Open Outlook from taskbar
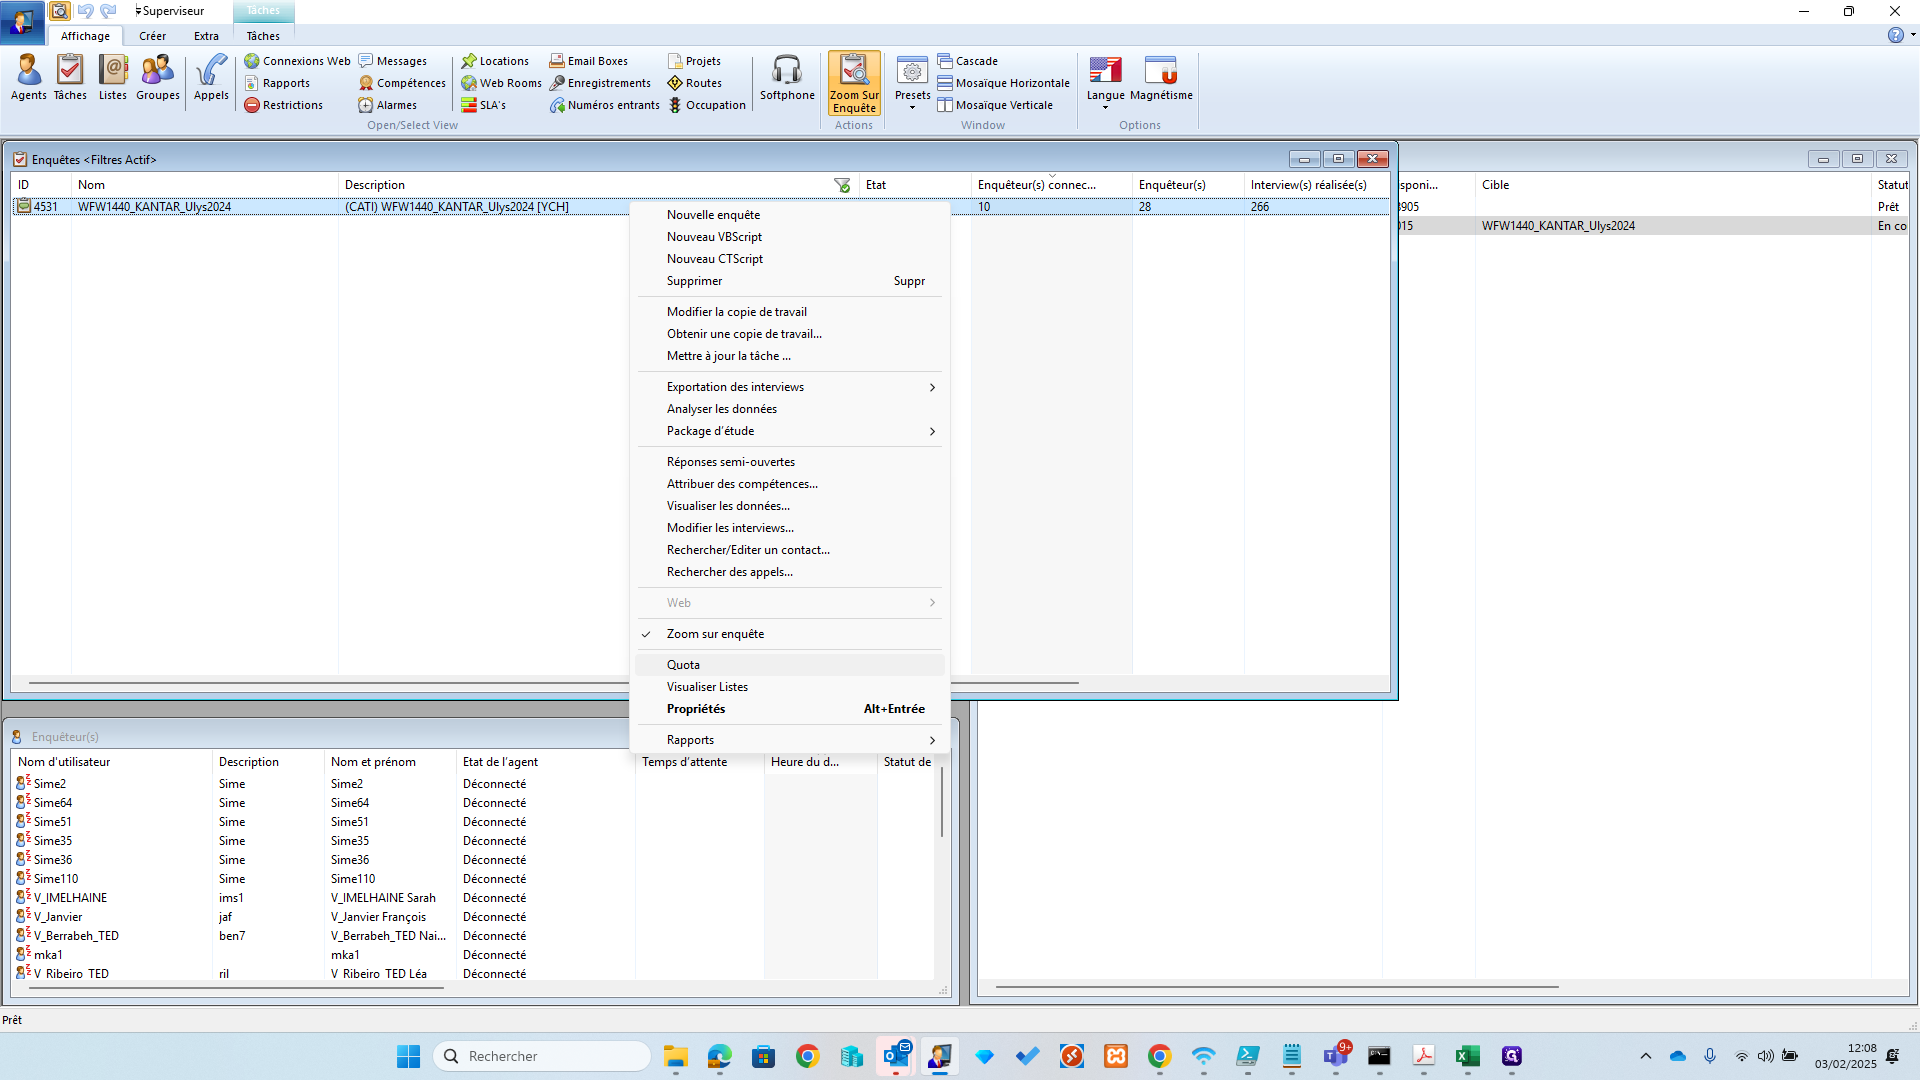Image resolution: width=1920 pixels, height=1080 pixels. coord(896,1056)
